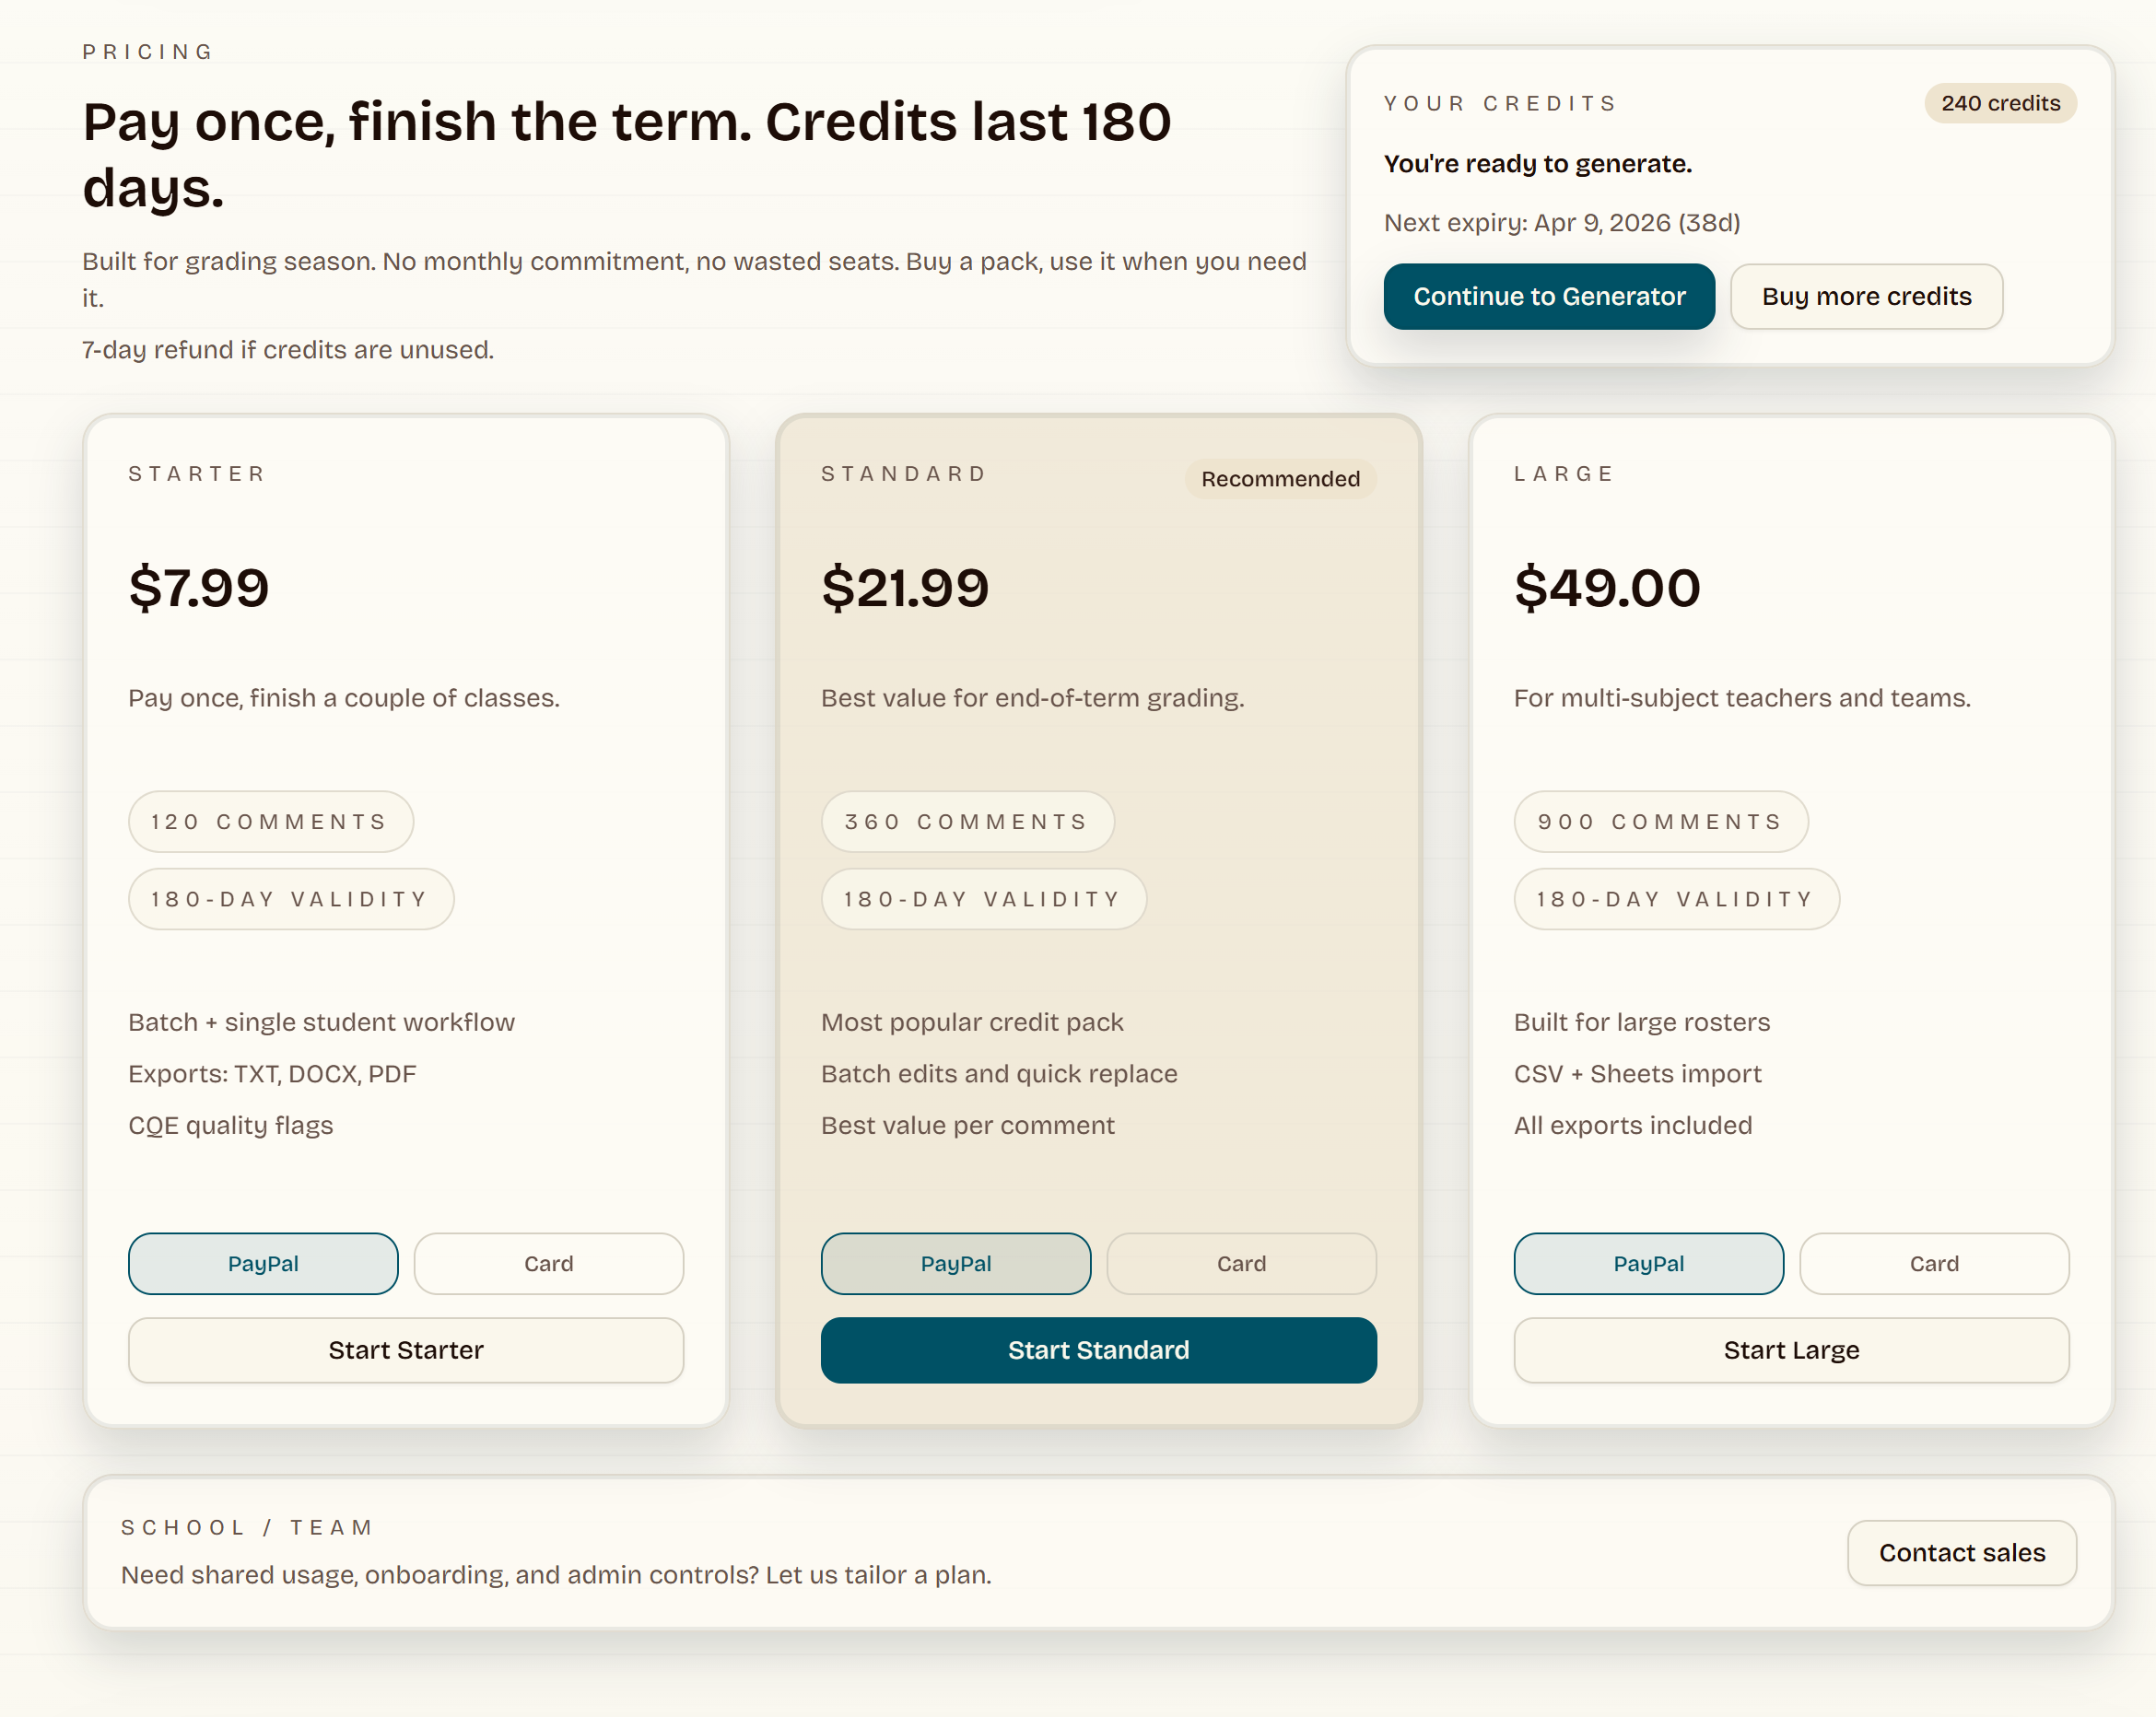Select PayPal payment for the Standard pack

956,1263
